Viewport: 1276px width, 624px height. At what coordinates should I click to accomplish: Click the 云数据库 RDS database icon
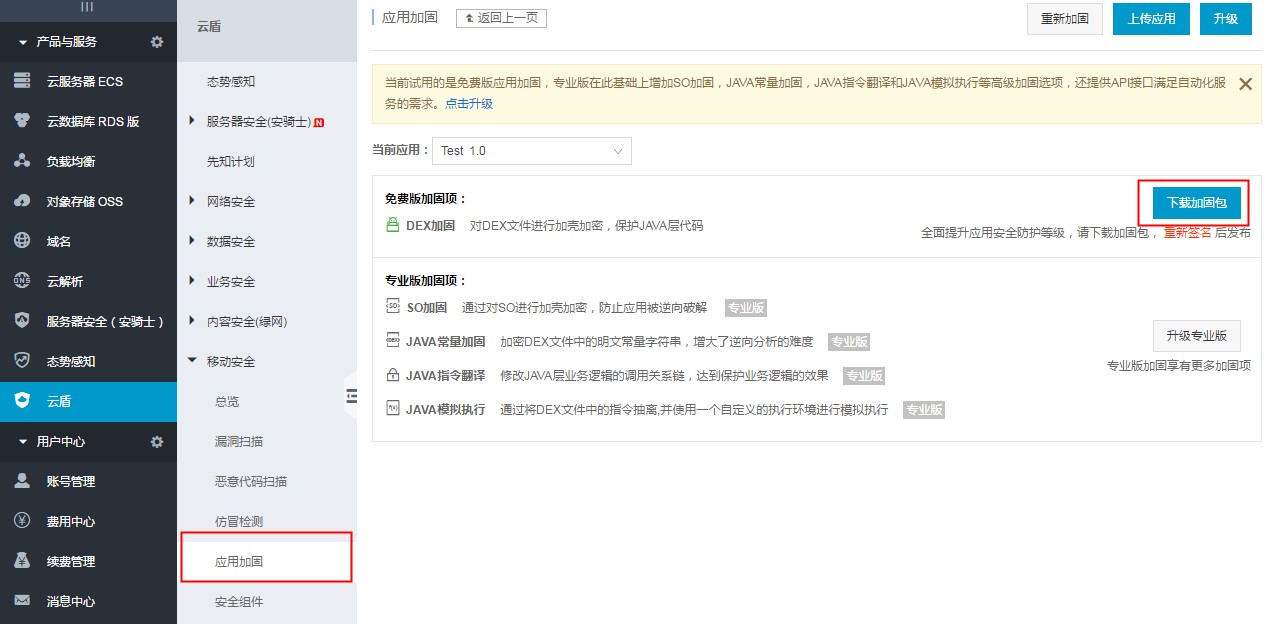pyautogui.click(x=22, y=121)
